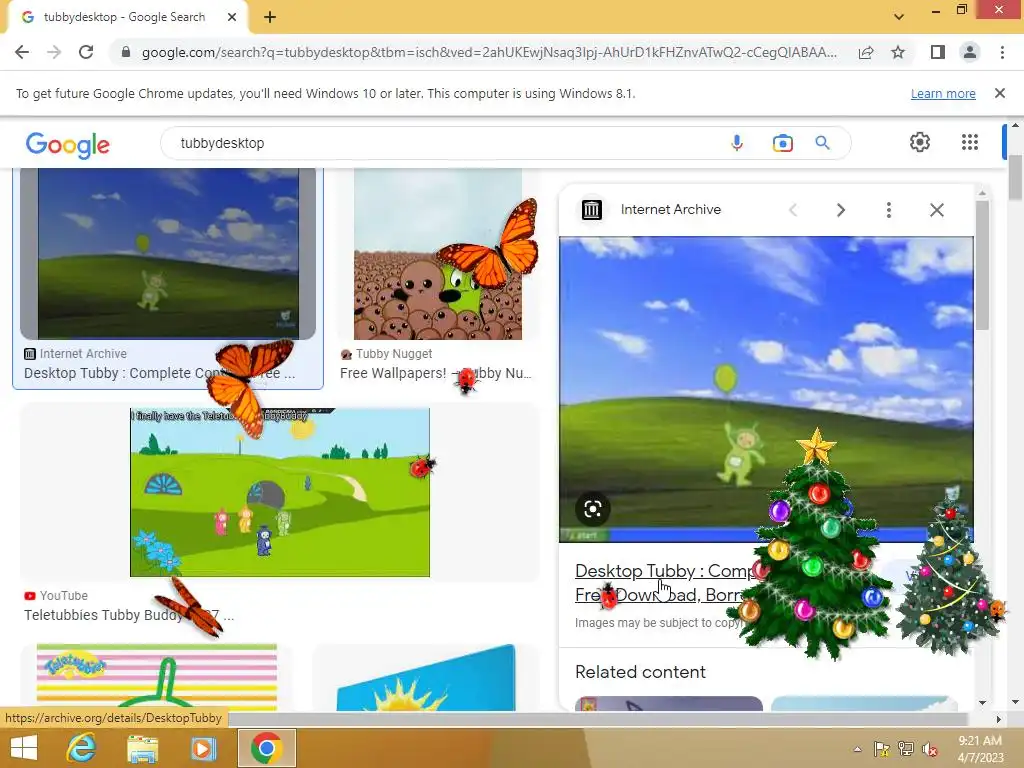1024x768 pixels.
Task: Open a new tab with the plus button
Action: click(x=270, y=17)
